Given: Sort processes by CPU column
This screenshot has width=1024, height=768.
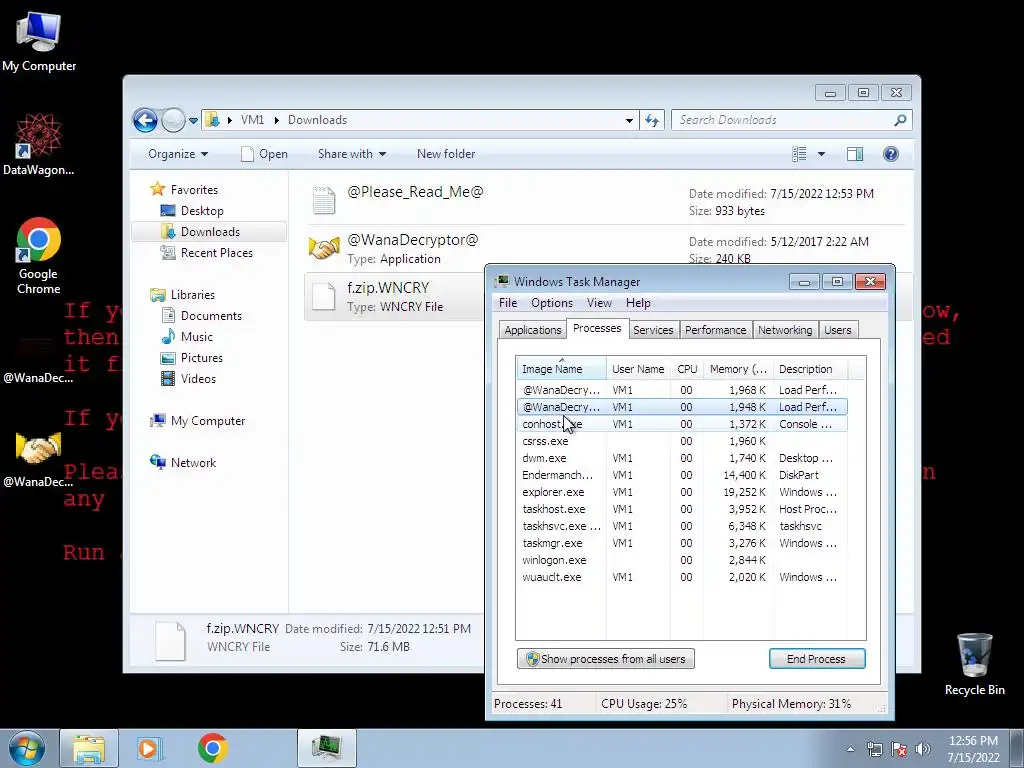Looking at the screenshot, I should pyautogui.click(x=687, y=369).
